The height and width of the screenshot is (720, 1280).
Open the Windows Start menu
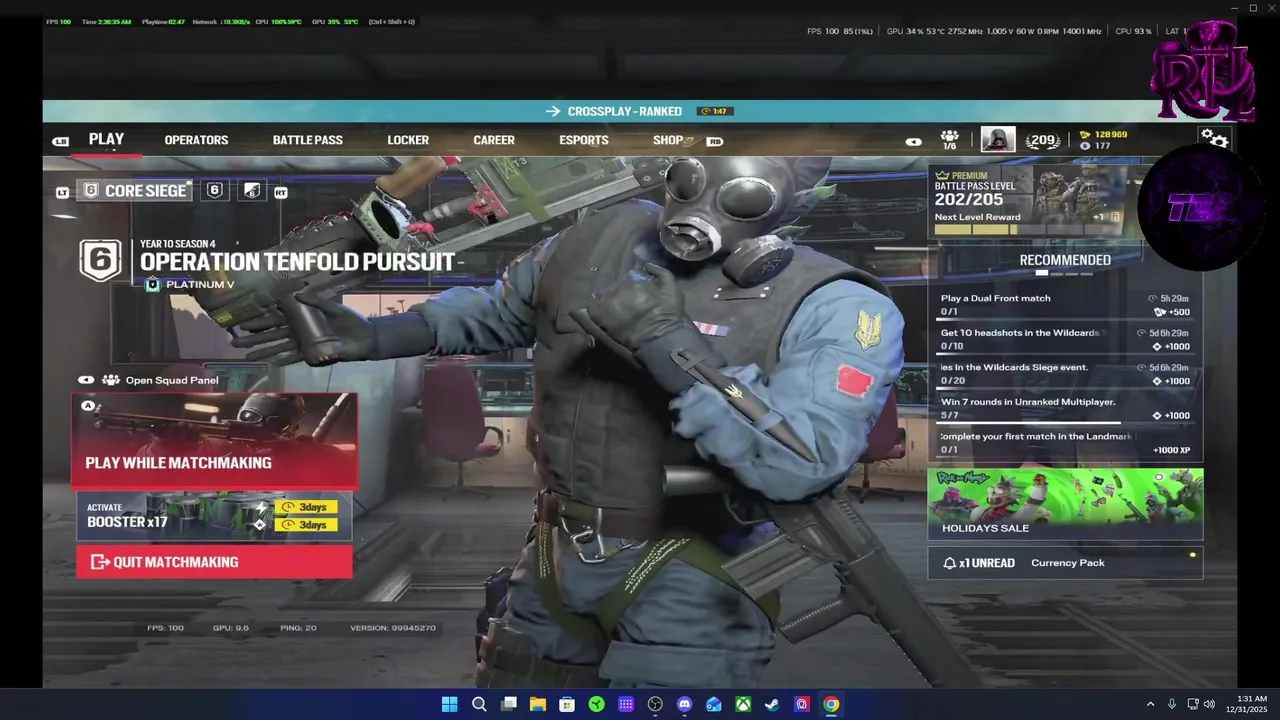(x=450, y=704)
